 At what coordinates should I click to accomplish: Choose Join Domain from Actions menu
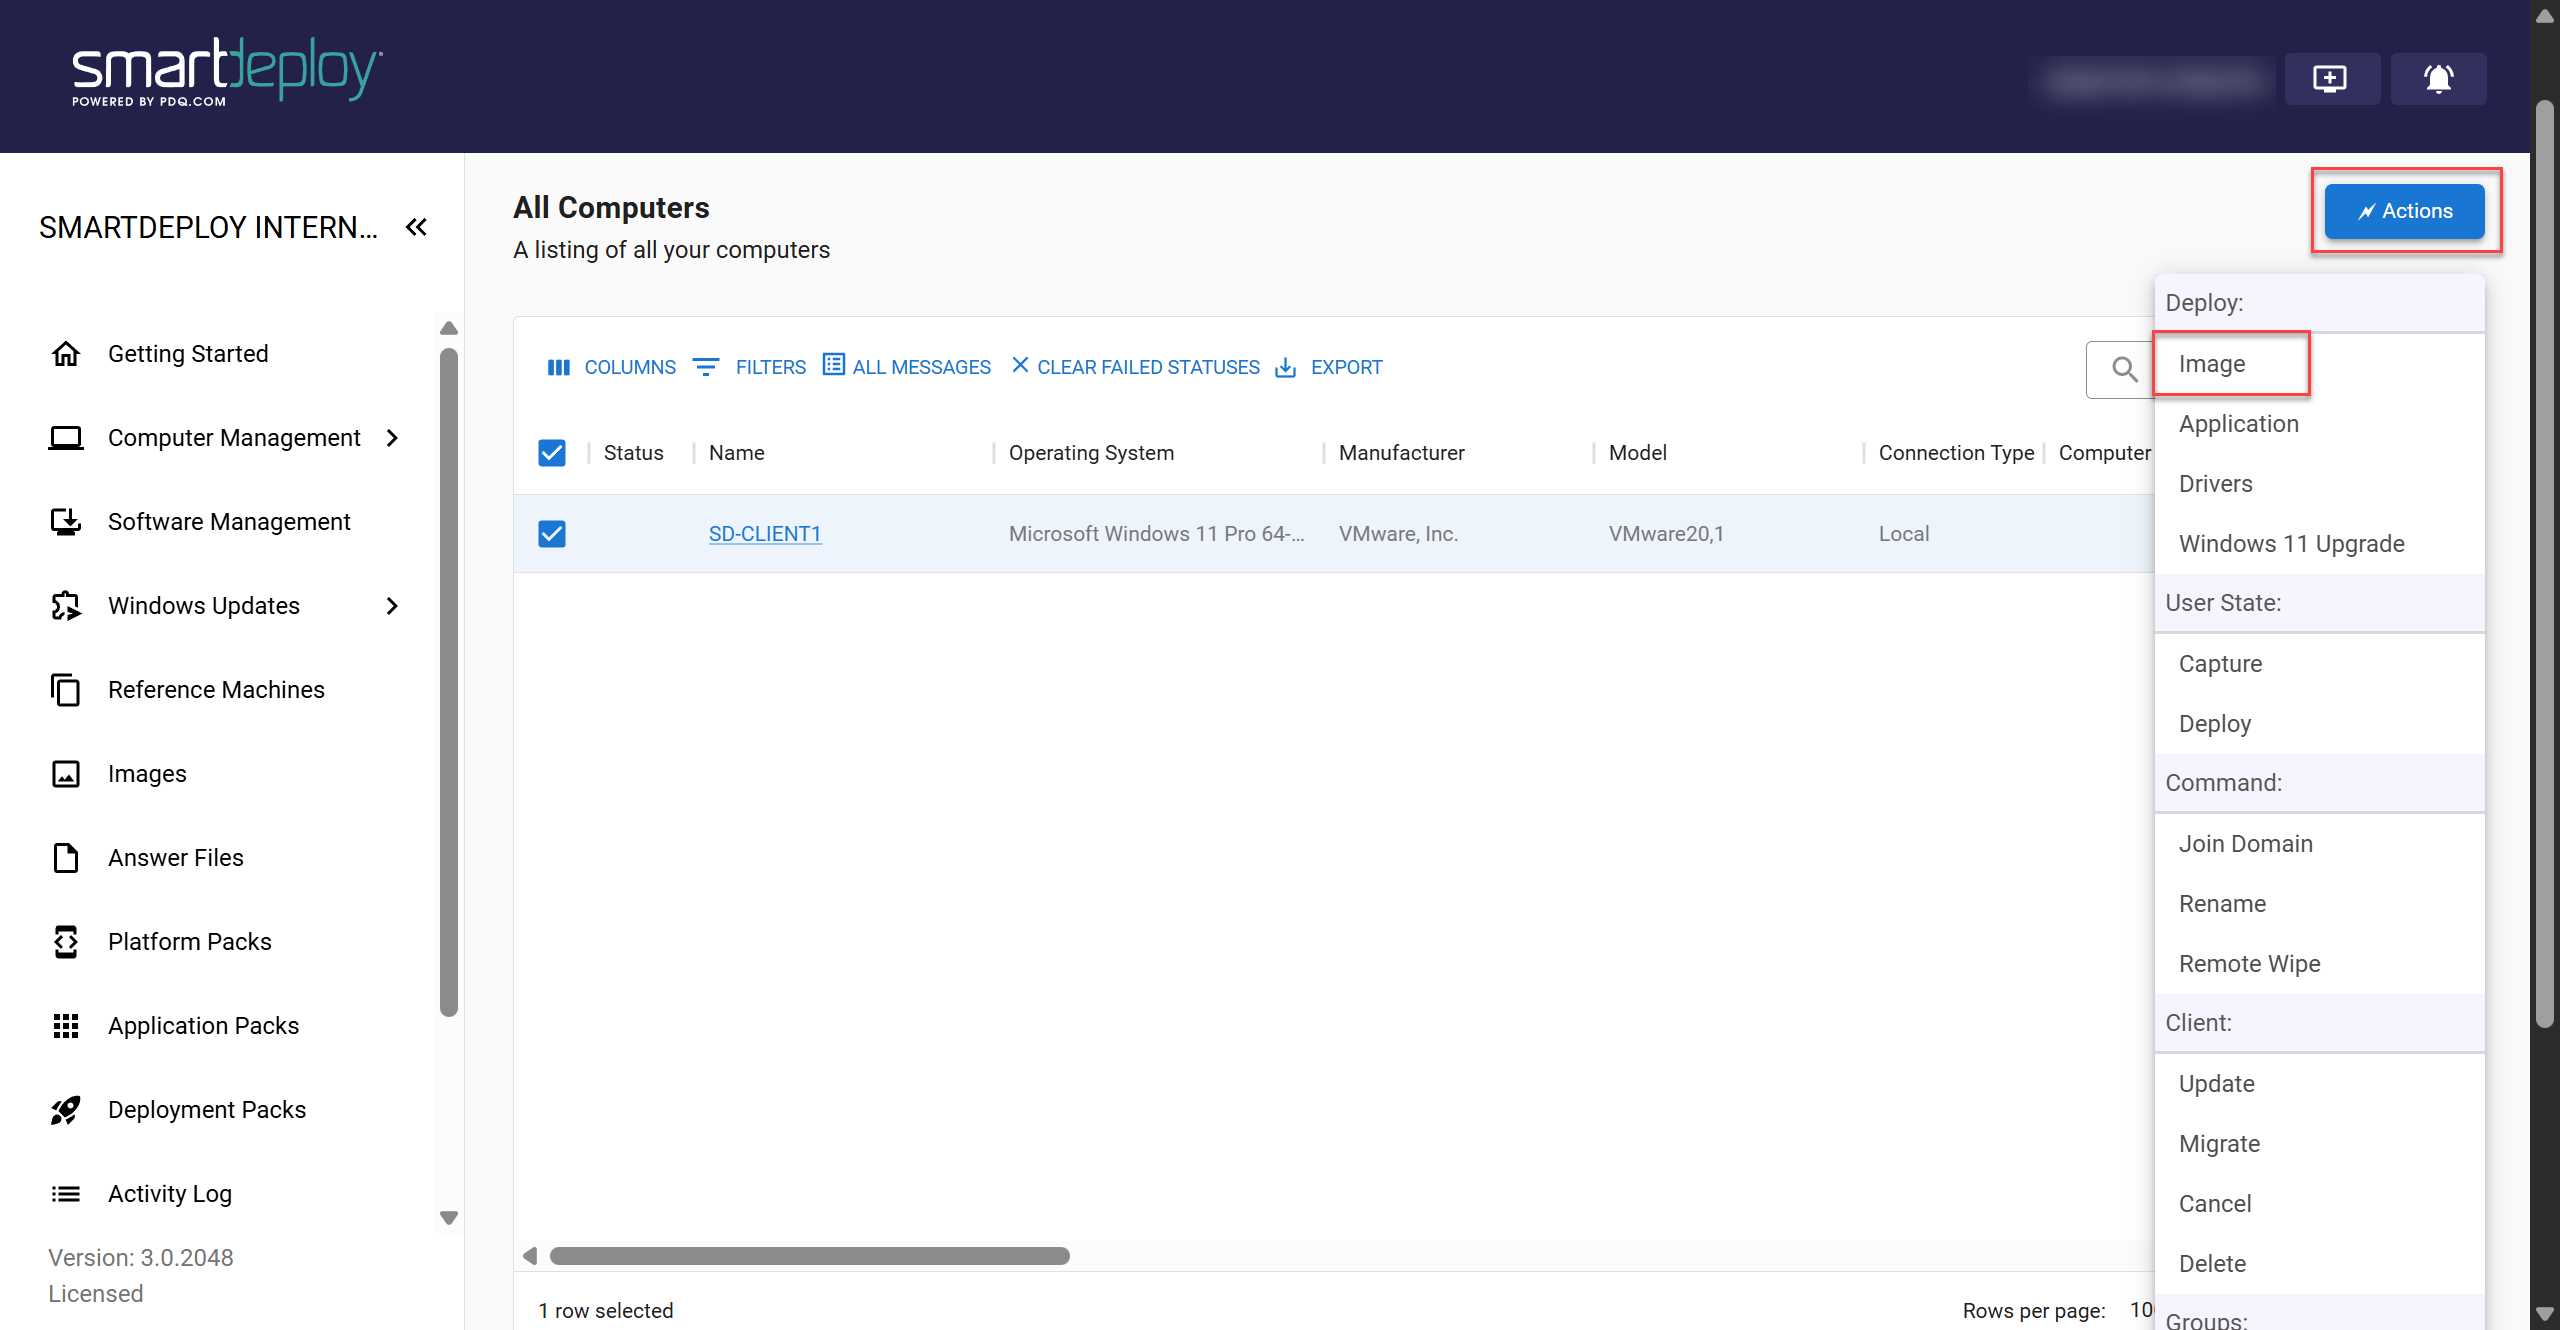(2245, 844)
